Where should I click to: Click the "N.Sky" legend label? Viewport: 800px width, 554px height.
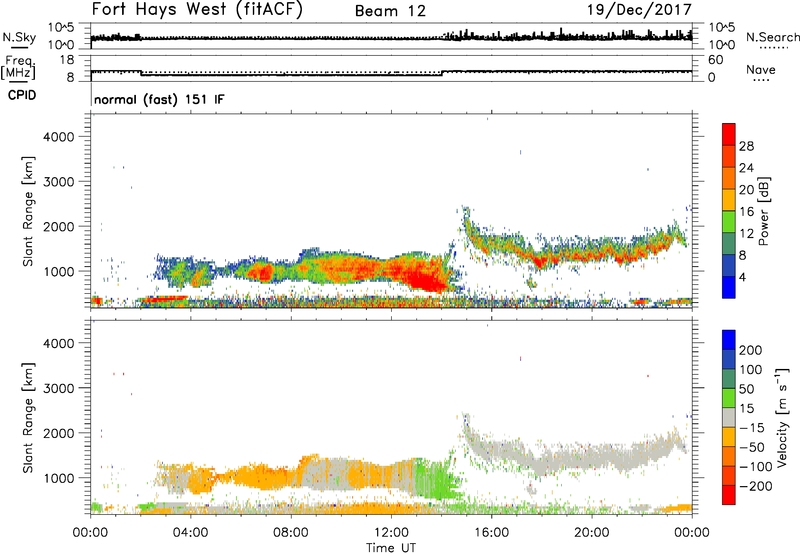[x=19, y=37]
